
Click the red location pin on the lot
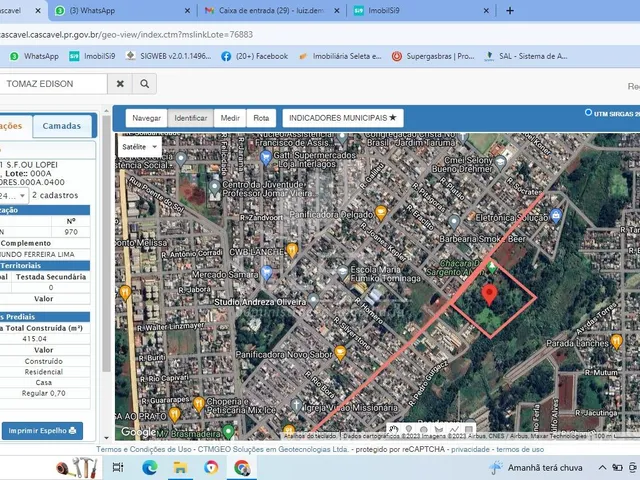489,295
